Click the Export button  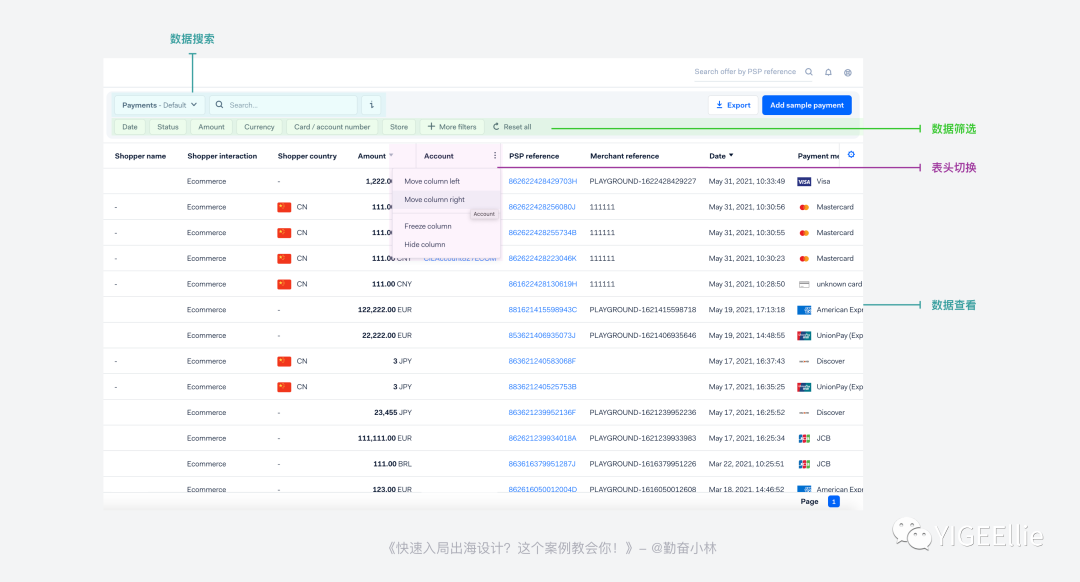733,105
